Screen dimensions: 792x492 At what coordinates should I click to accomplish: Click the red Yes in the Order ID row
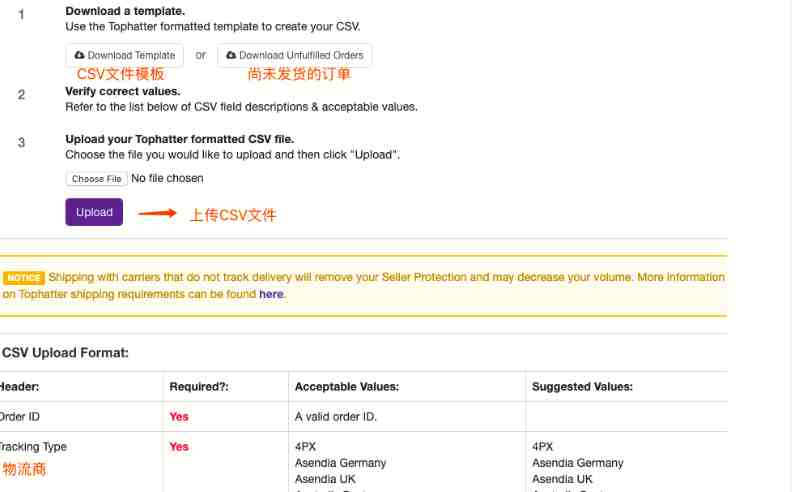pyautogui.click(x=179, y=417)
